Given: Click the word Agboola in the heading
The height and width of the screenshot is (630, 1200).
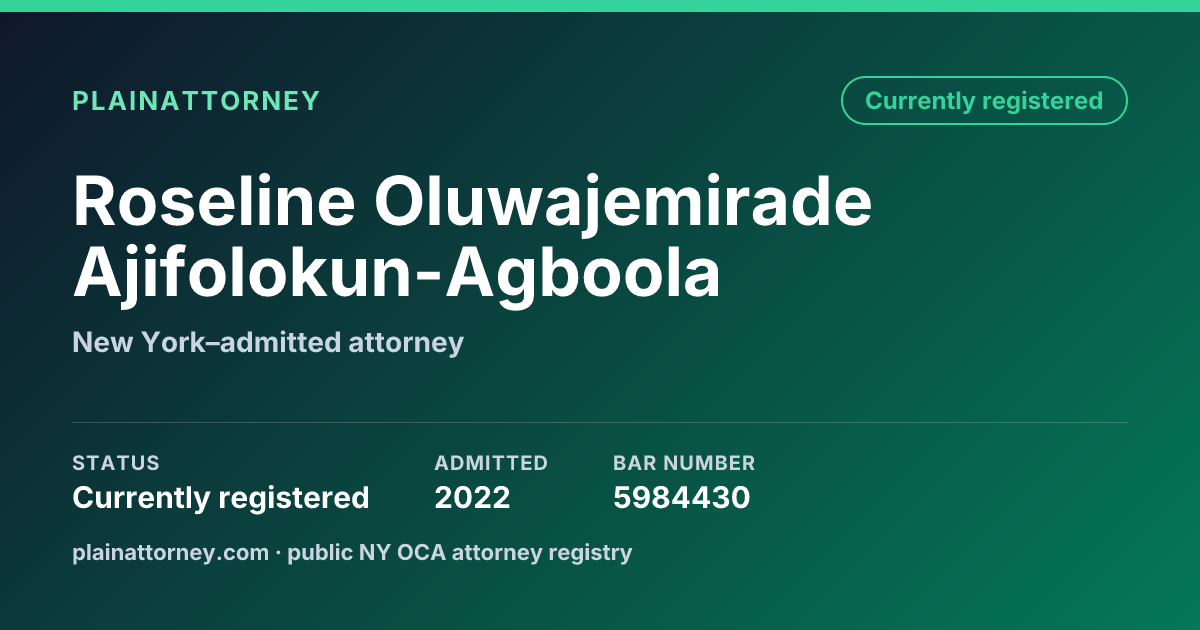Looking at the screenshot, I should [582, 276].
